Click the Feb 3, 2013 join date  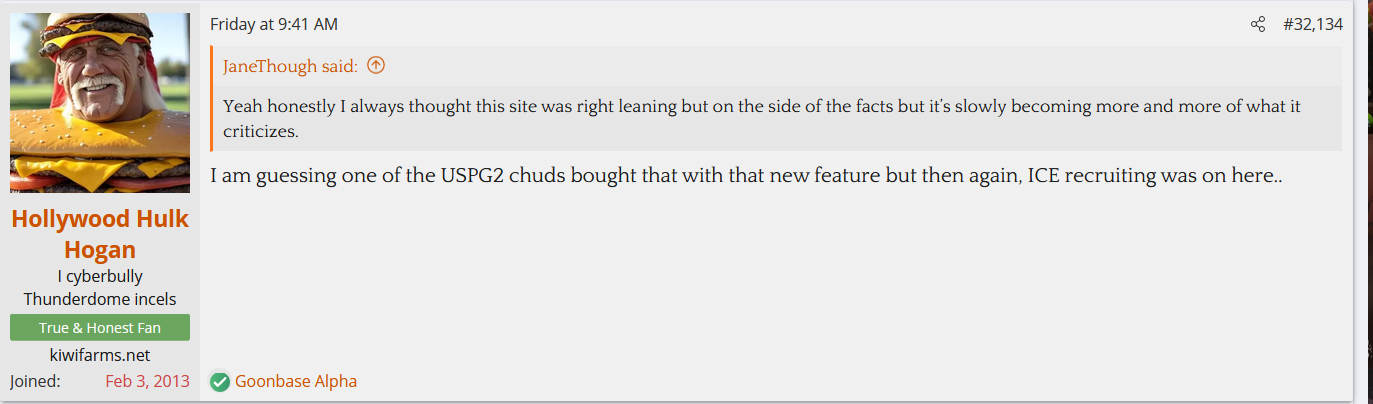tap(147, 381)
